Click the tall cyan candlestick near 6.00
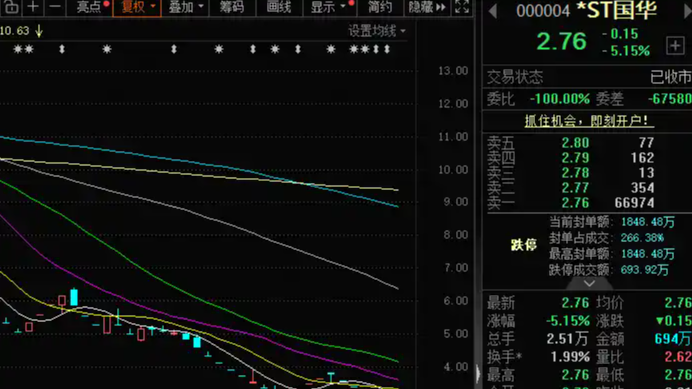 (74, 297)
